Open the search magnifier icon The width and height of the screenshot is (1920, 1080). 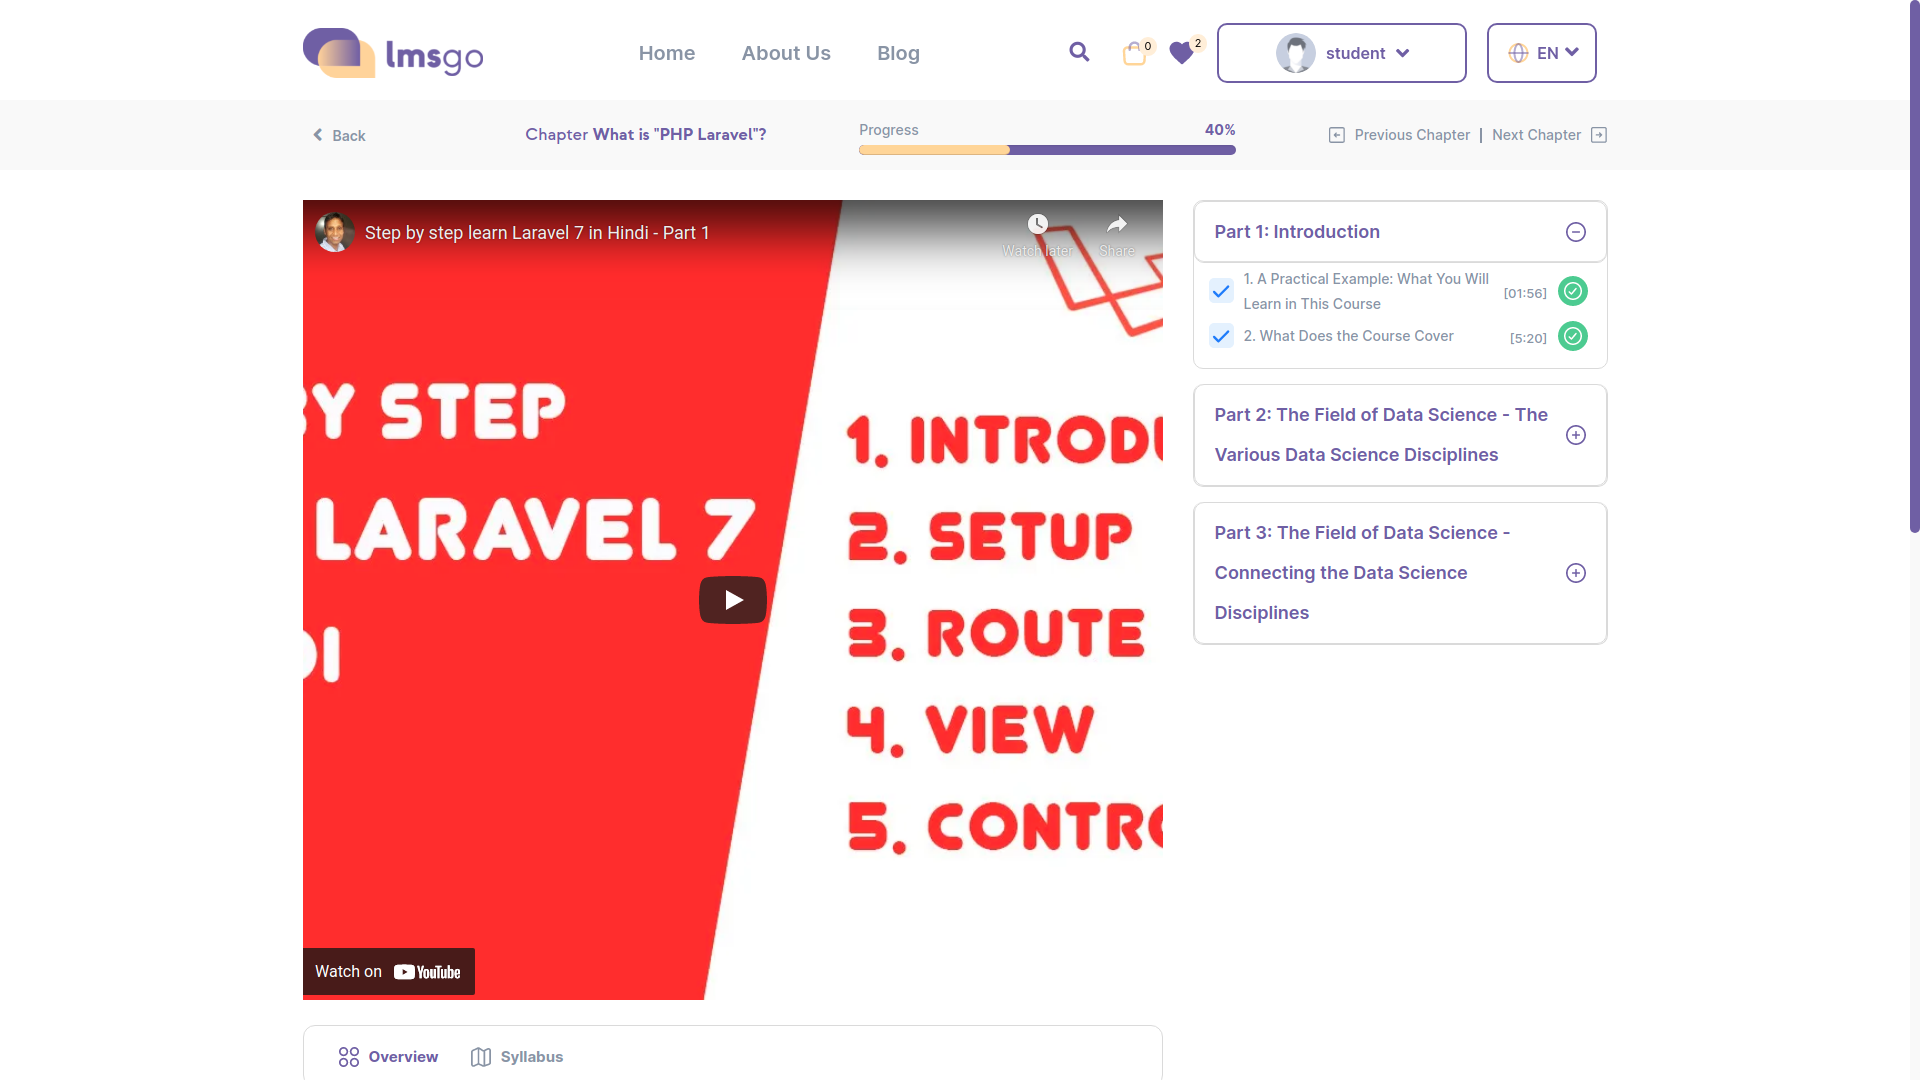(1079, 52)
